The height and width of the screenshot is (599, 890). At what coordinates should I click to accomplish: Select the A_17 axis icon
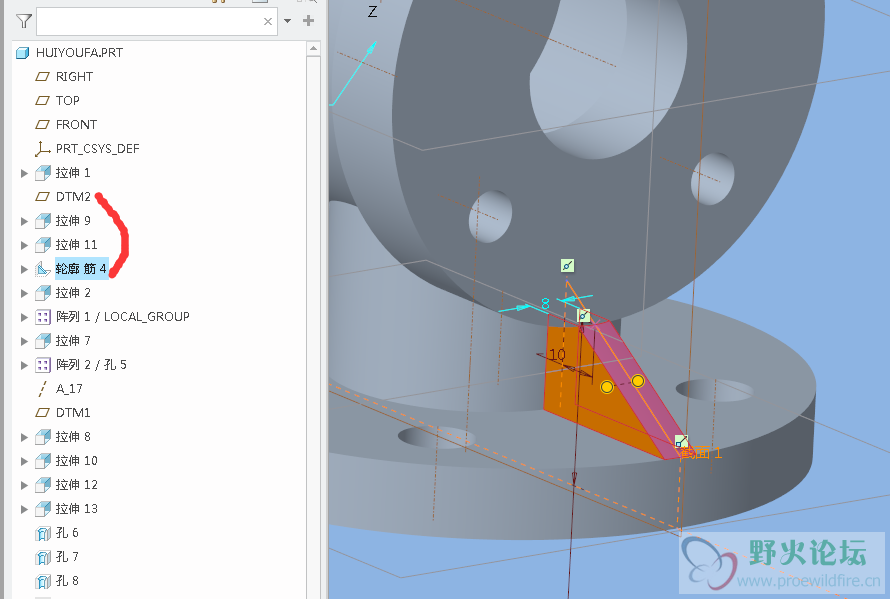click(42, 389)
